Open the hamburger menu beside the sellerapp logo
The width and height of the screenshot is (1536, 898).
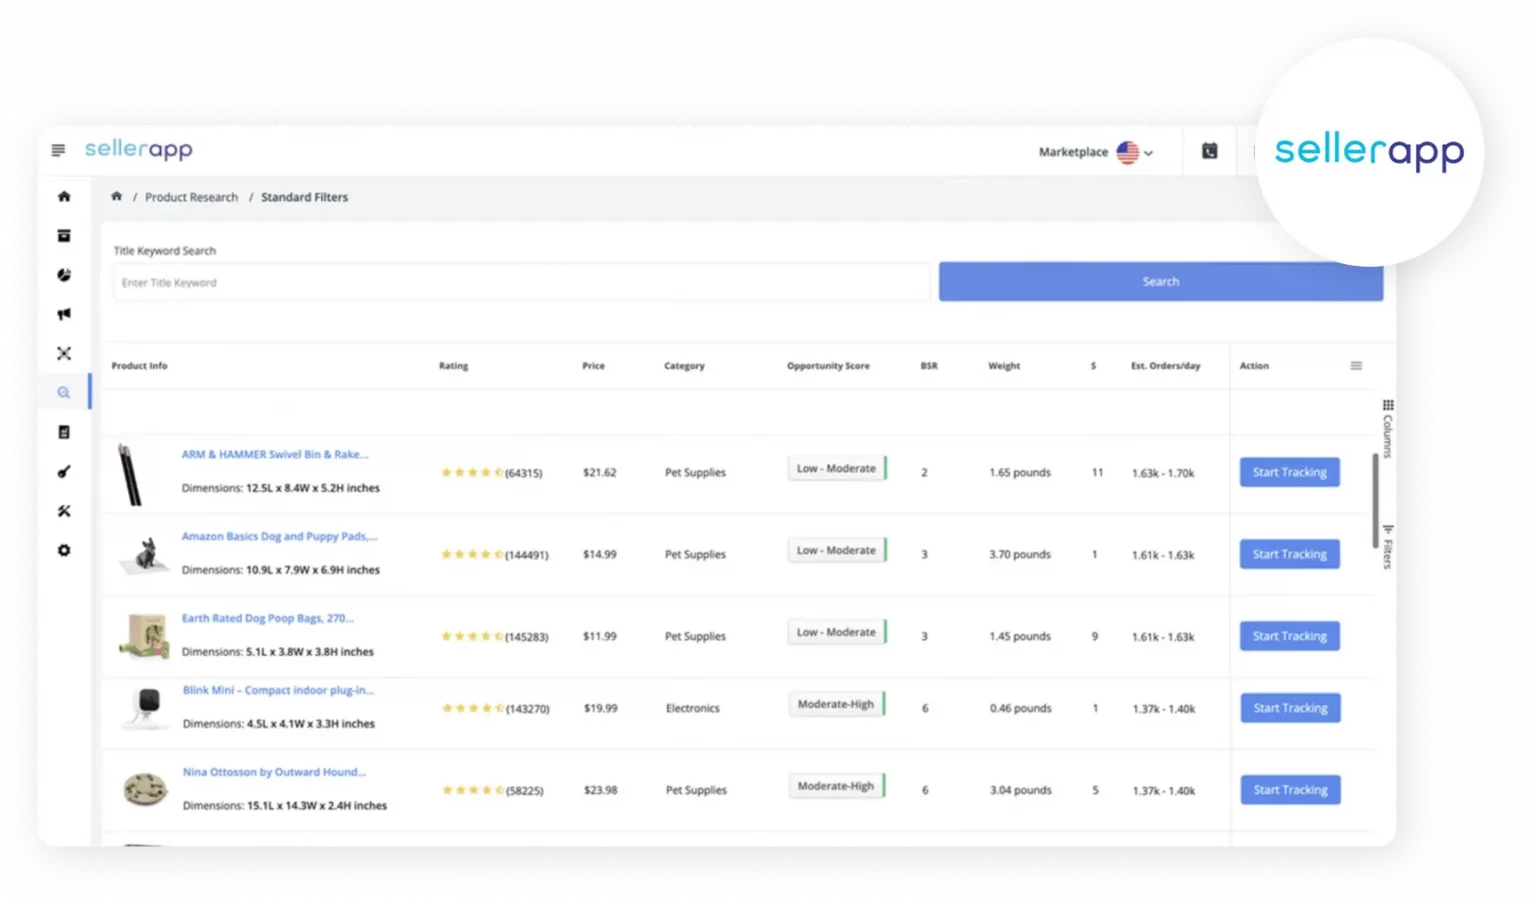[x=58, y=150]
